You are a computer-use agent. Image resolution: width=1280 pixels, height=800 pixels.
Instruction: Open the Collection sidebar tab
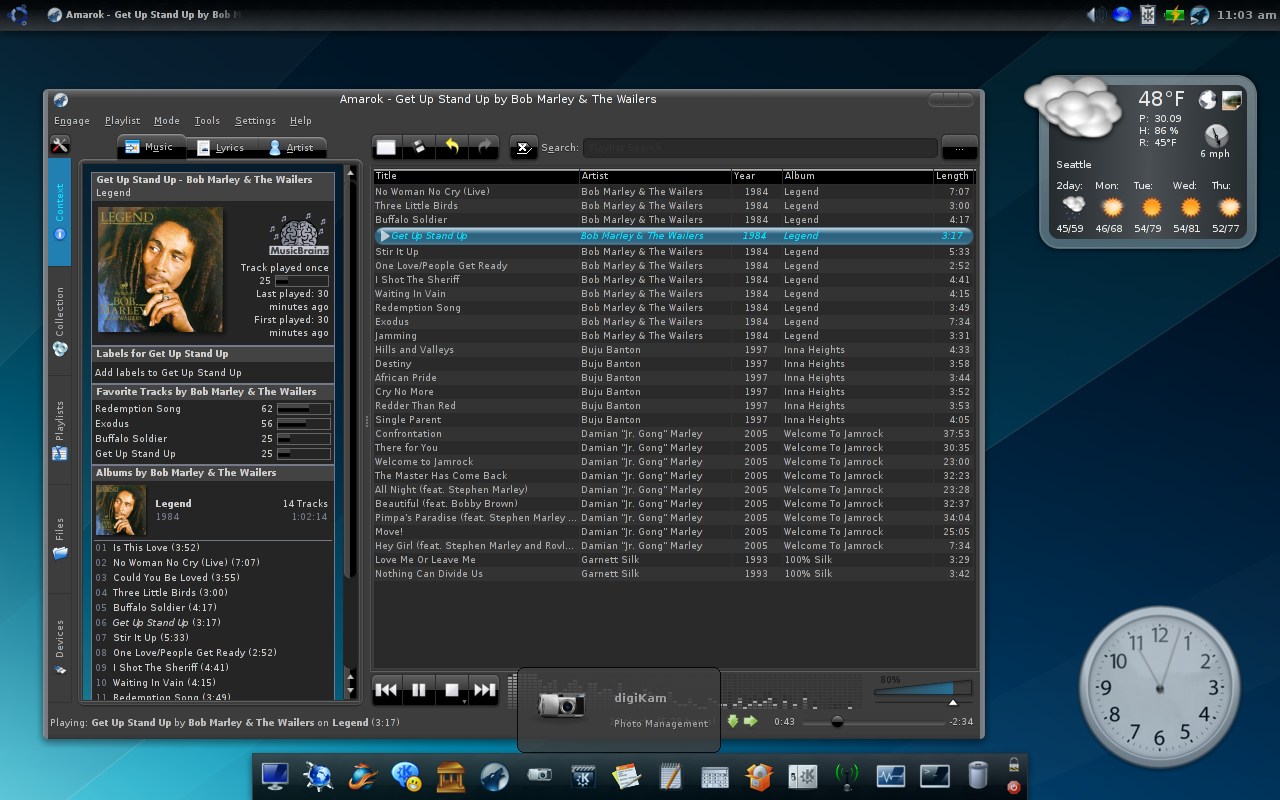(x=59, y=322)
